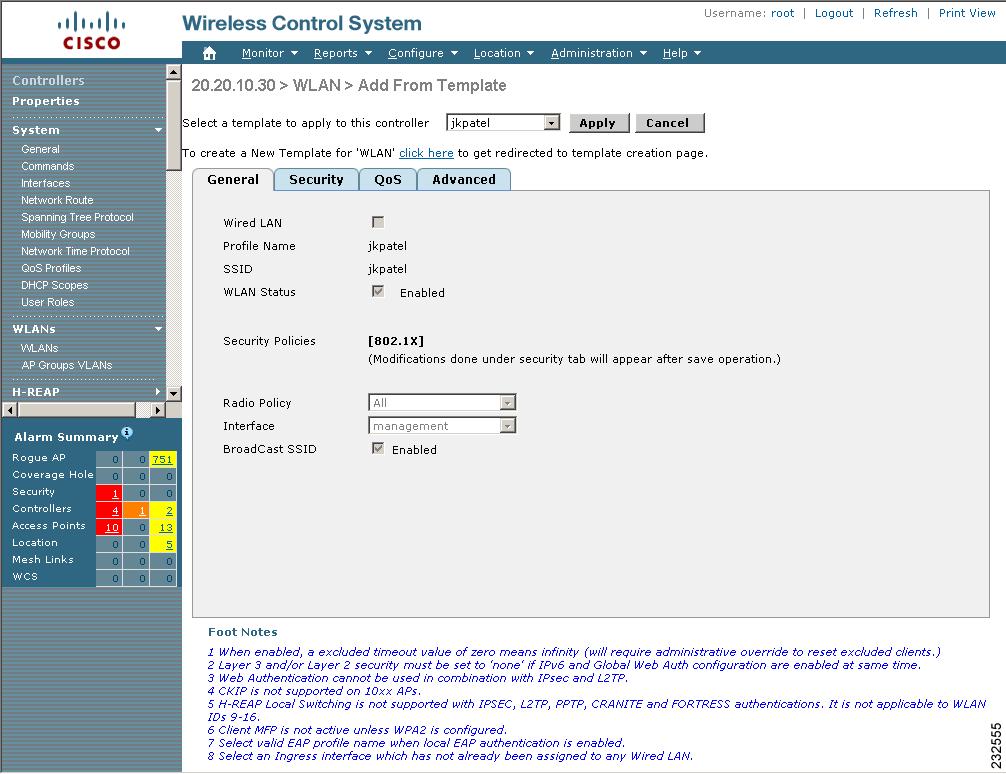1006x774 pixels.
Task: Click the yellow Access Points alarm count 13
Action: tap(162, 527)
